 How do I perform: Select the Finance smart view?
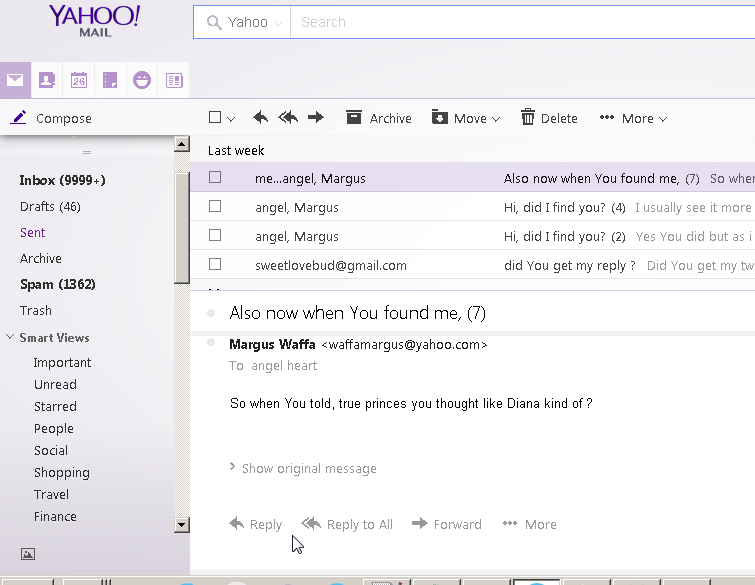point(55,517)
